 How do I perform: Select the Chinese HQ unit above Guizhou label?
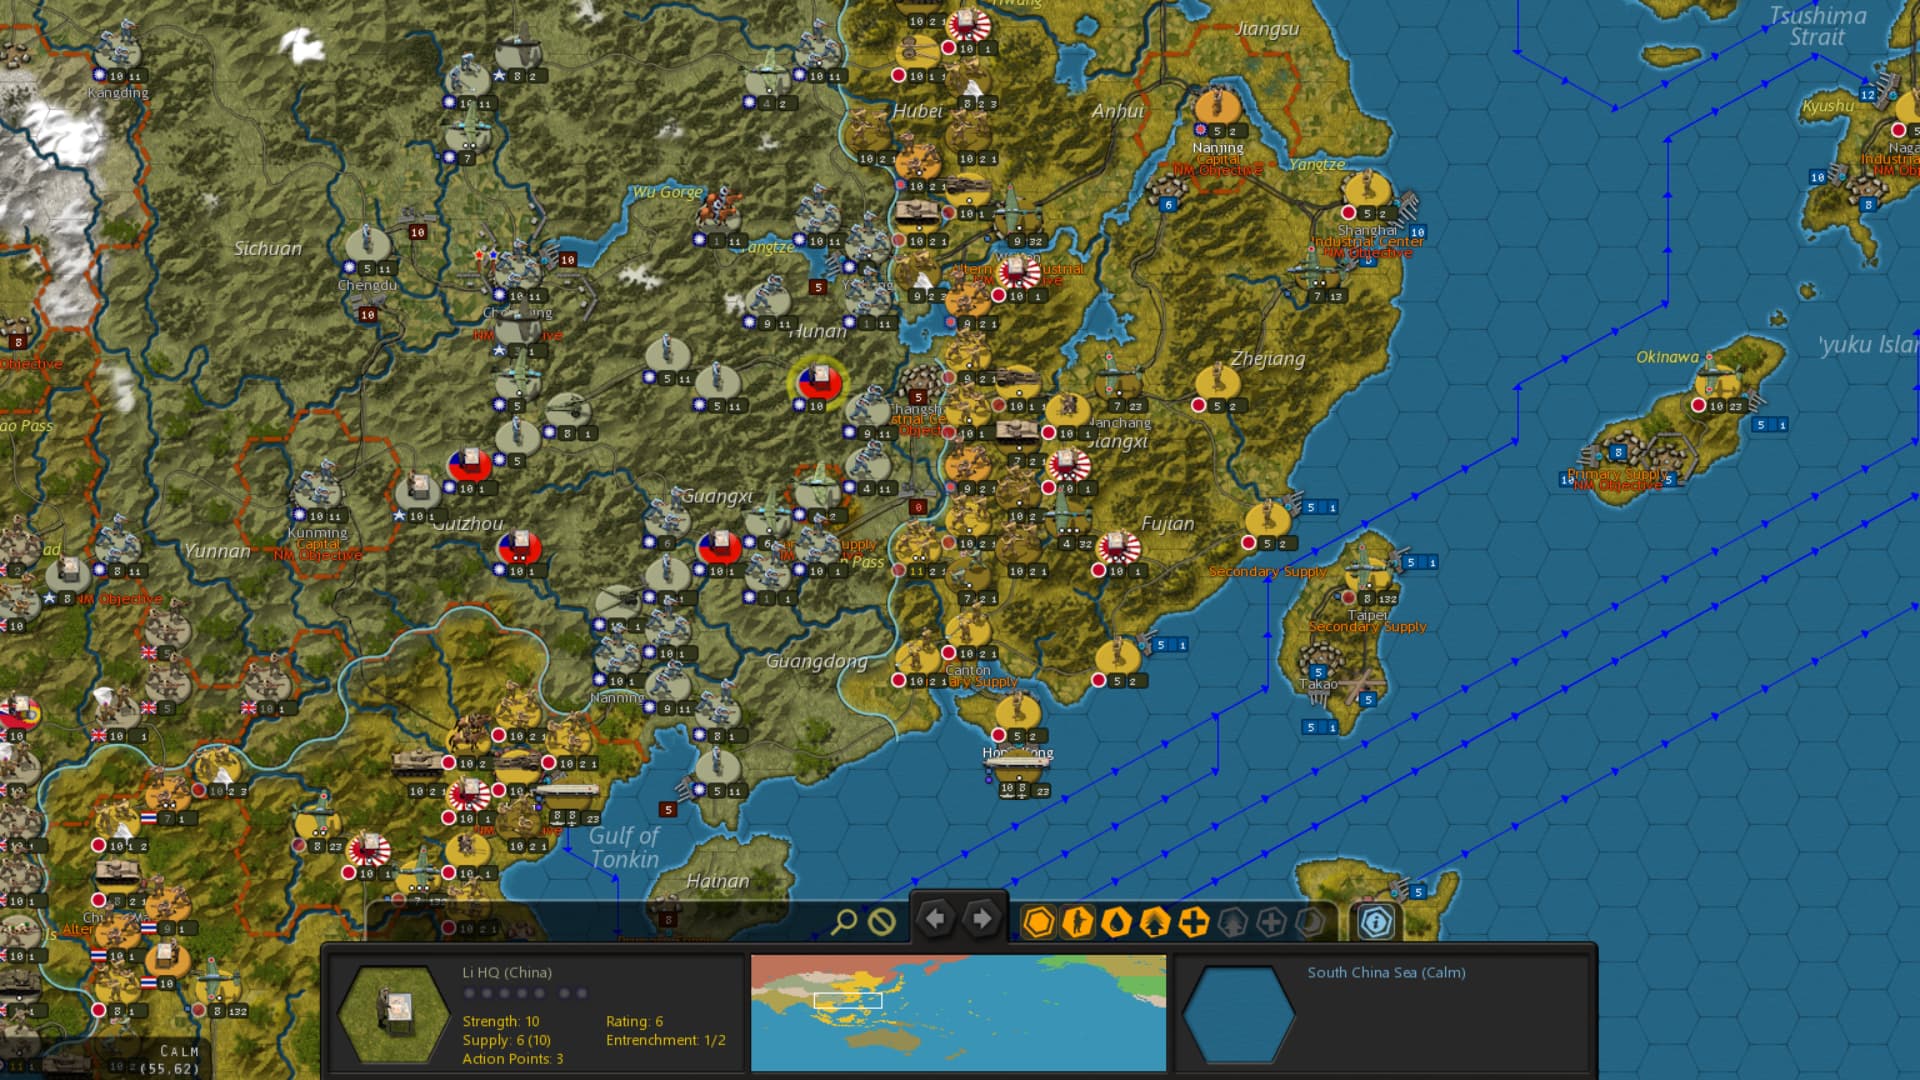tap(468, 465)
